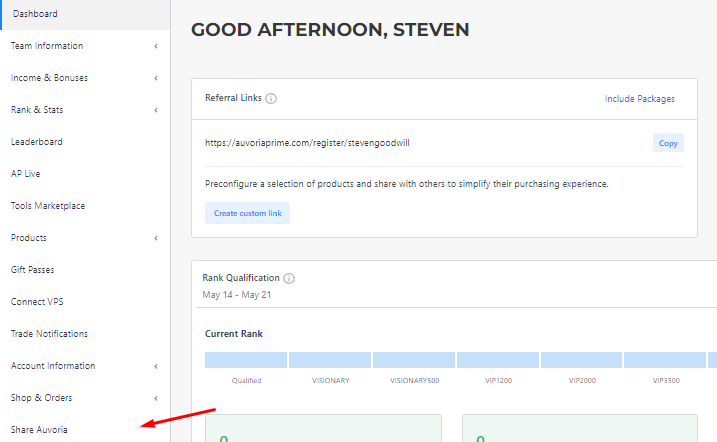Expand the Team Information submenu
The image size is (717, 442).
(156, 46)
